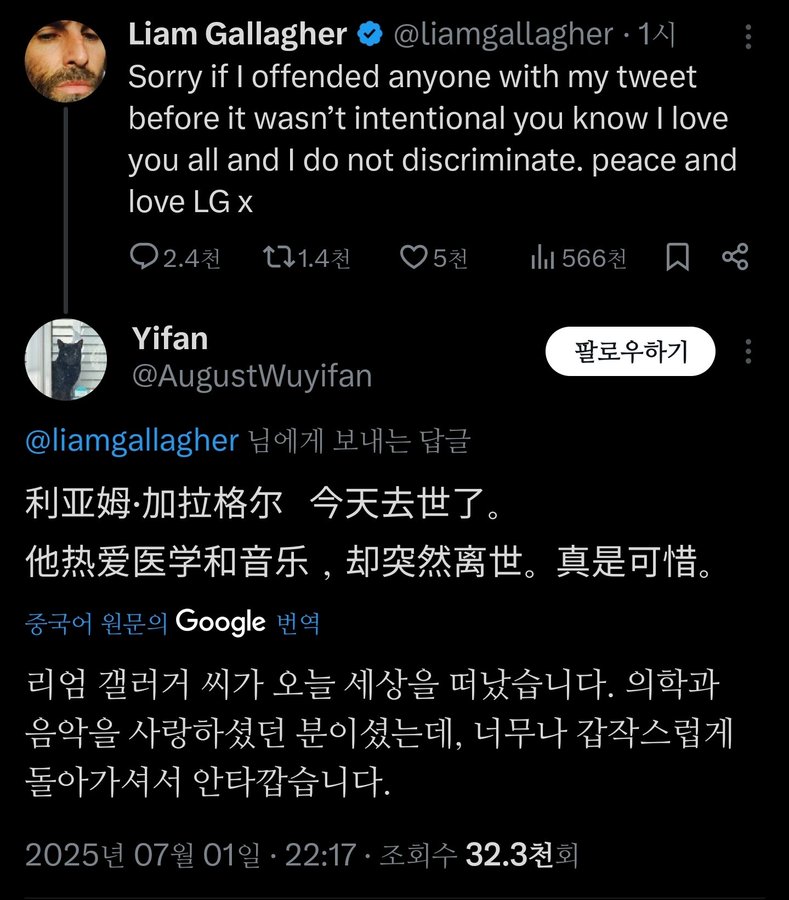Click the @liamgallagher mention link in reply

point(131,441)
